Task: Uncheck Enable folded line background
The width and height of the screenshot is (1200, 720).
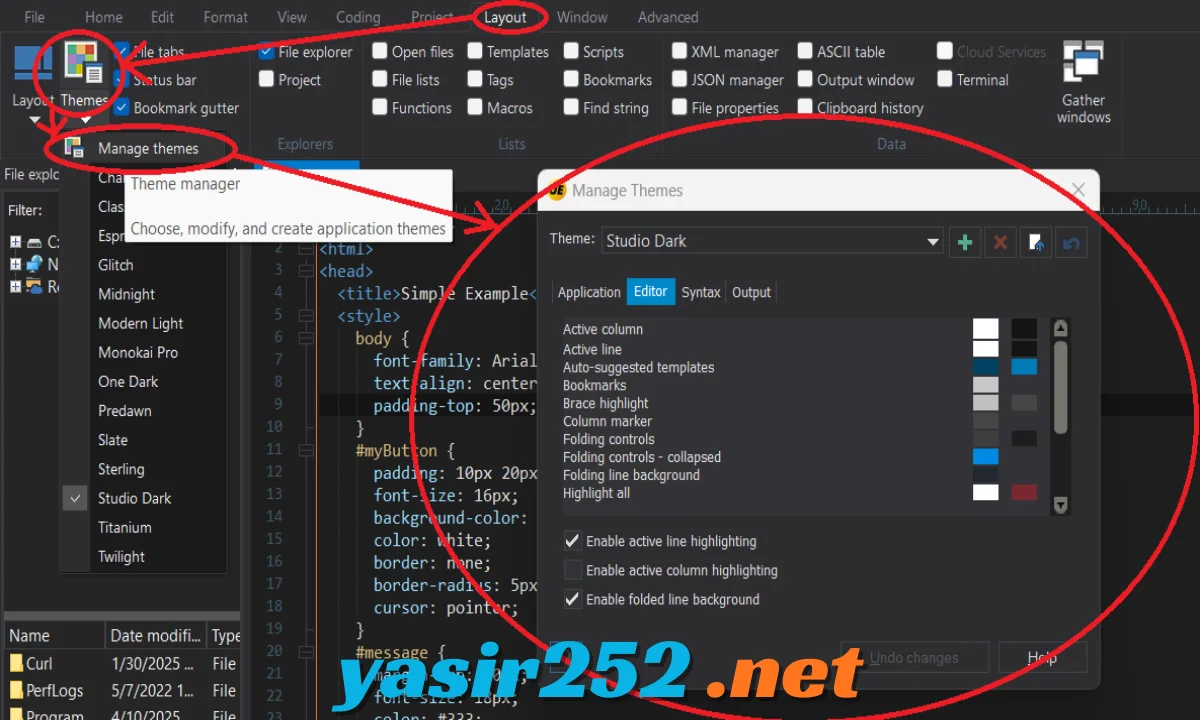Action: [572, 599]
